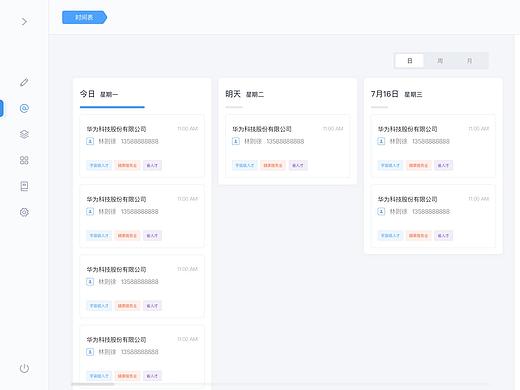Open the stacked layers icon in sidebar

[x=24, y=134]
